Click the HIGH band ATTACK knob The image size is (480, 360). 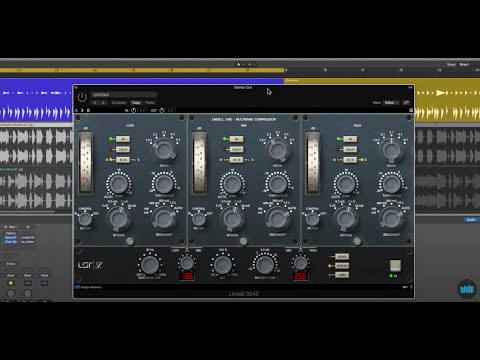point(346,219)
